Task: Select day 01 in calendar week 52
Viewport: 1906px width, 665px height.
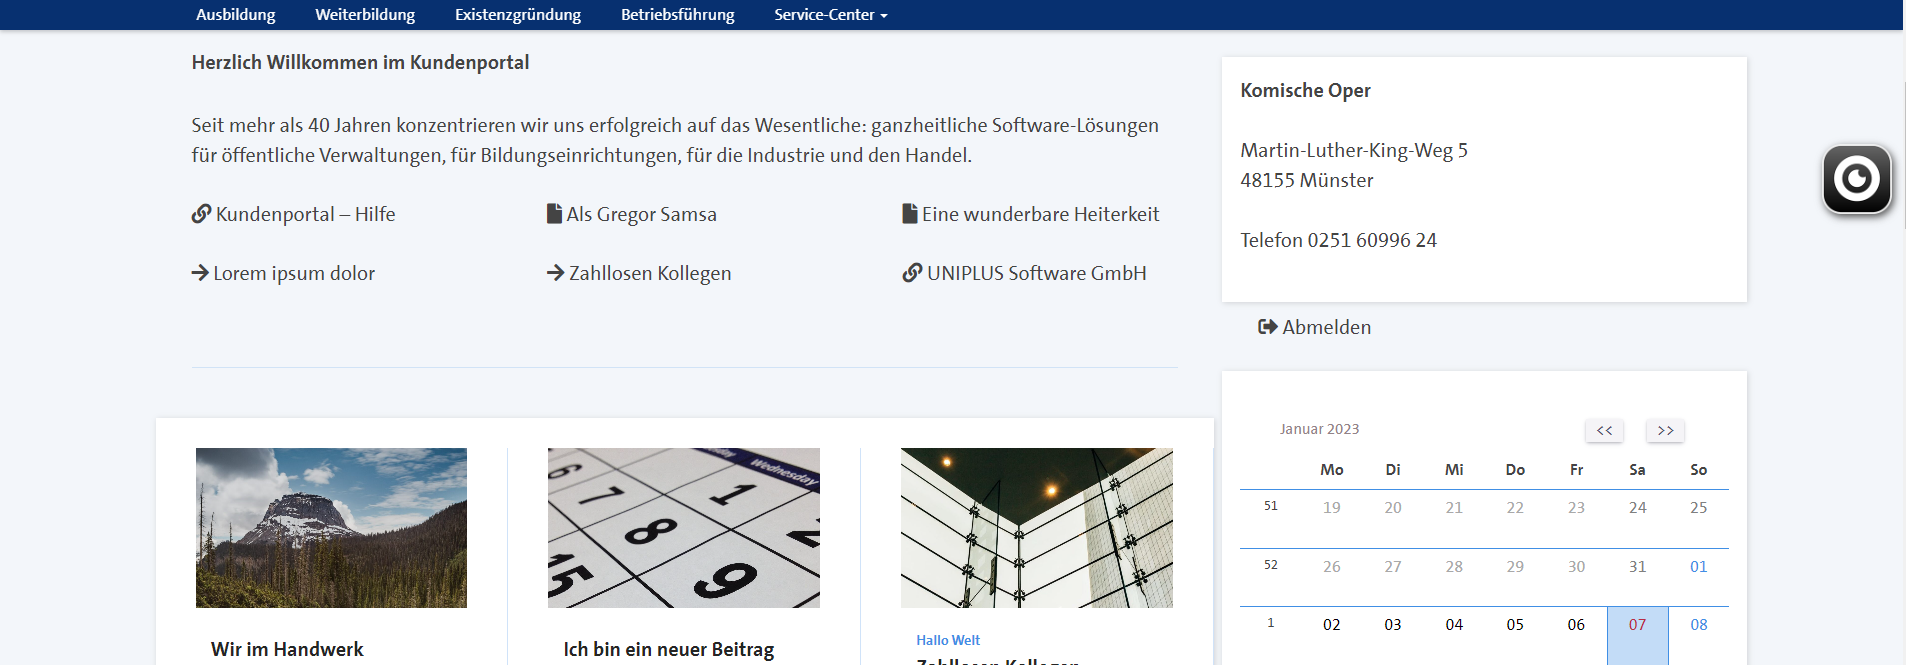Action: tap(1698, 567)
